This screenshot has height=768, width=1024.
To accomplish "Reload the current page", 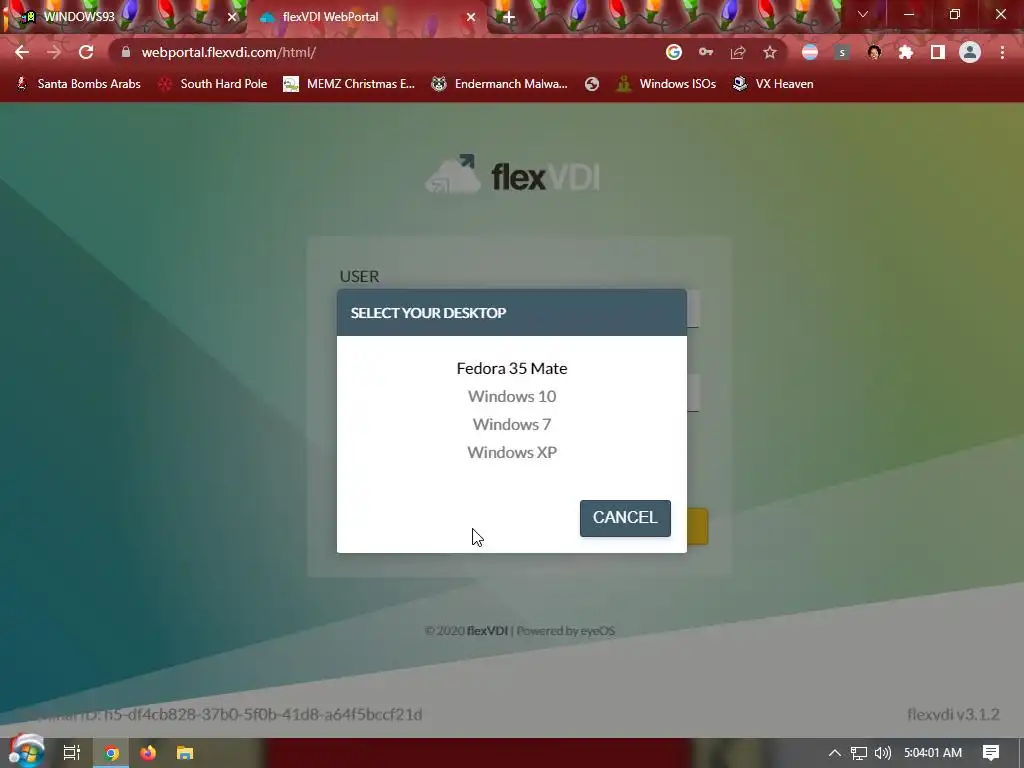I will (86, 52).
